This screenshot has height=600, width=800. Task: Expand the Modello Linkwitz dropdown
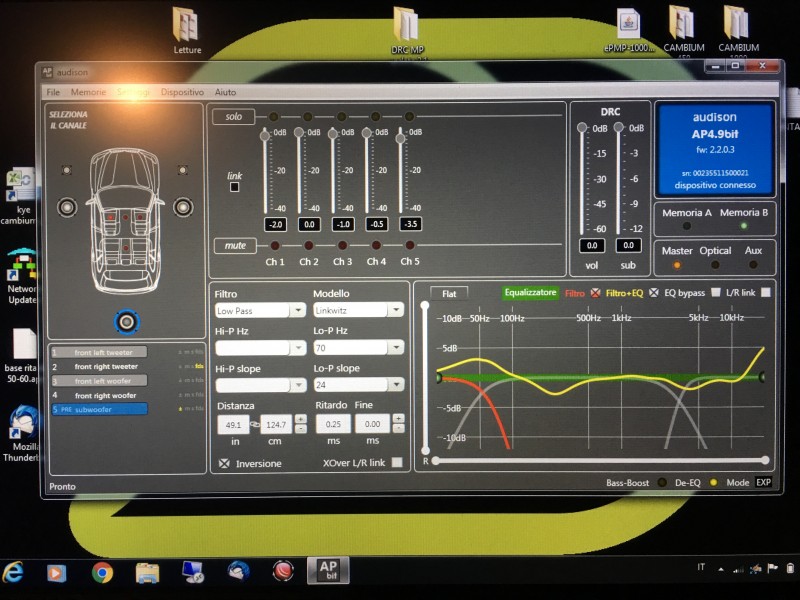[x=358, y=310]
